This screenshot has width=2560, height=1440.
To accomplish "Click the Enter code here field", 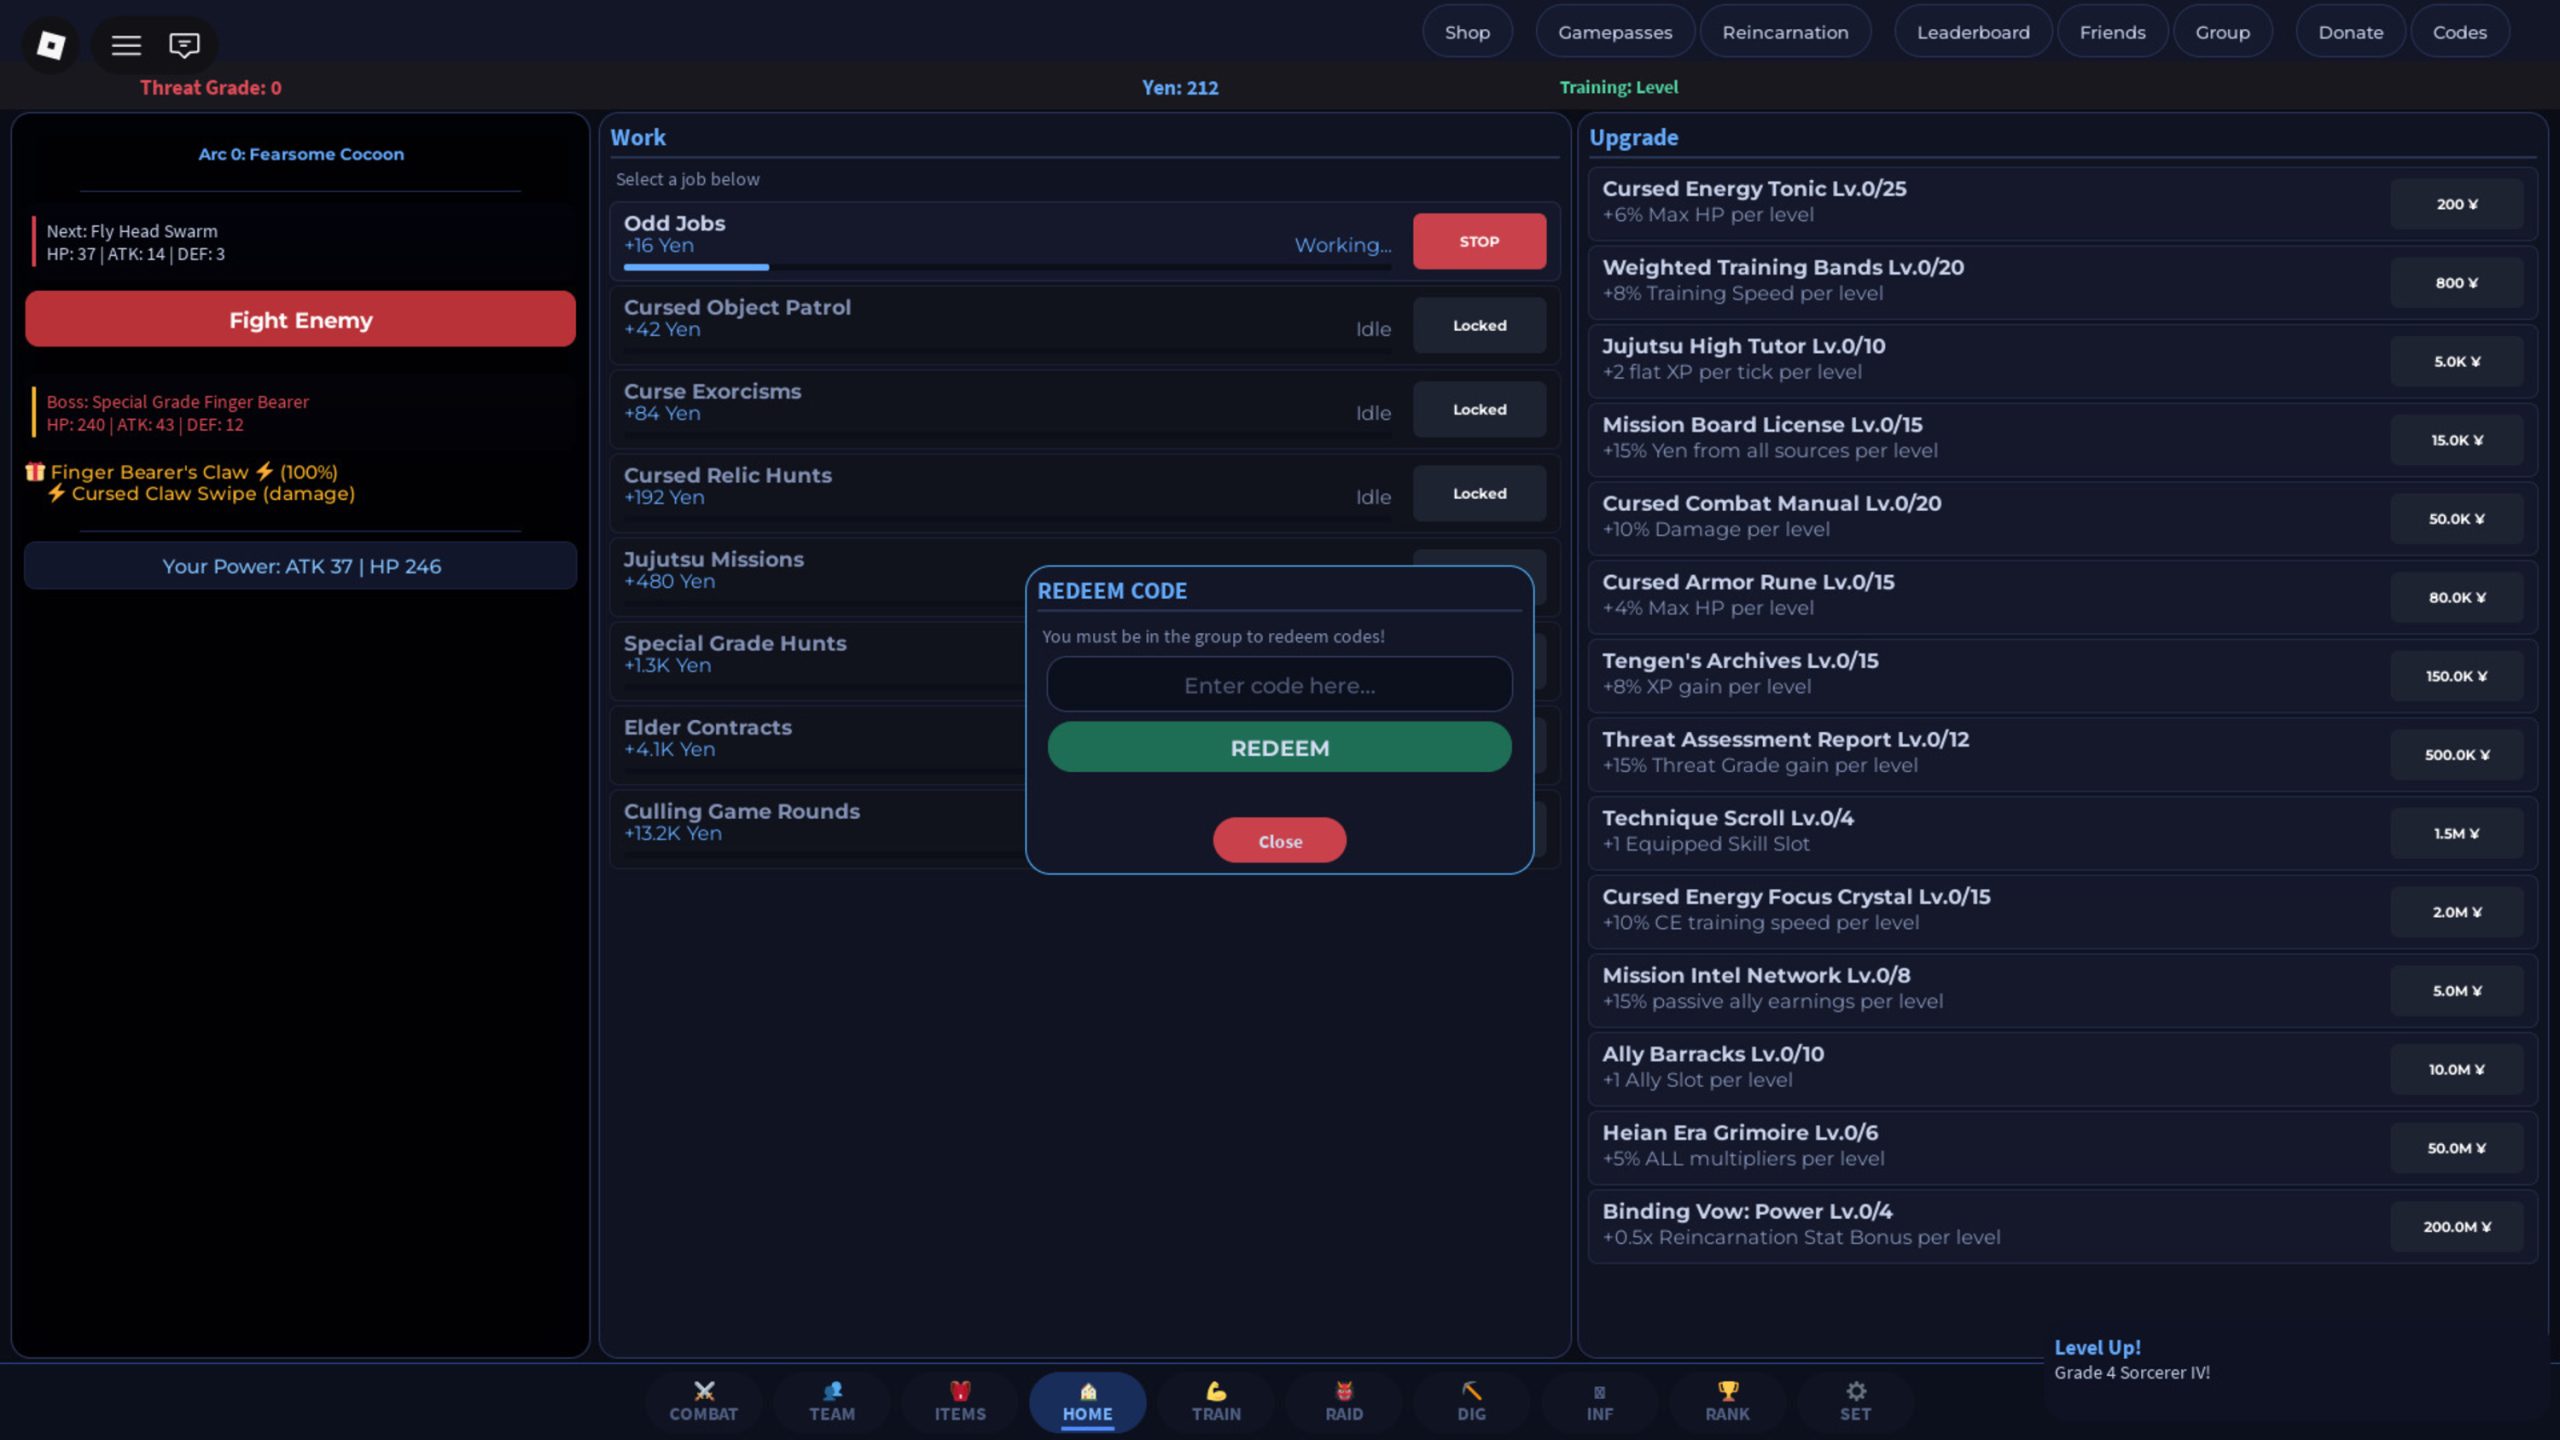I will 1279,685.
